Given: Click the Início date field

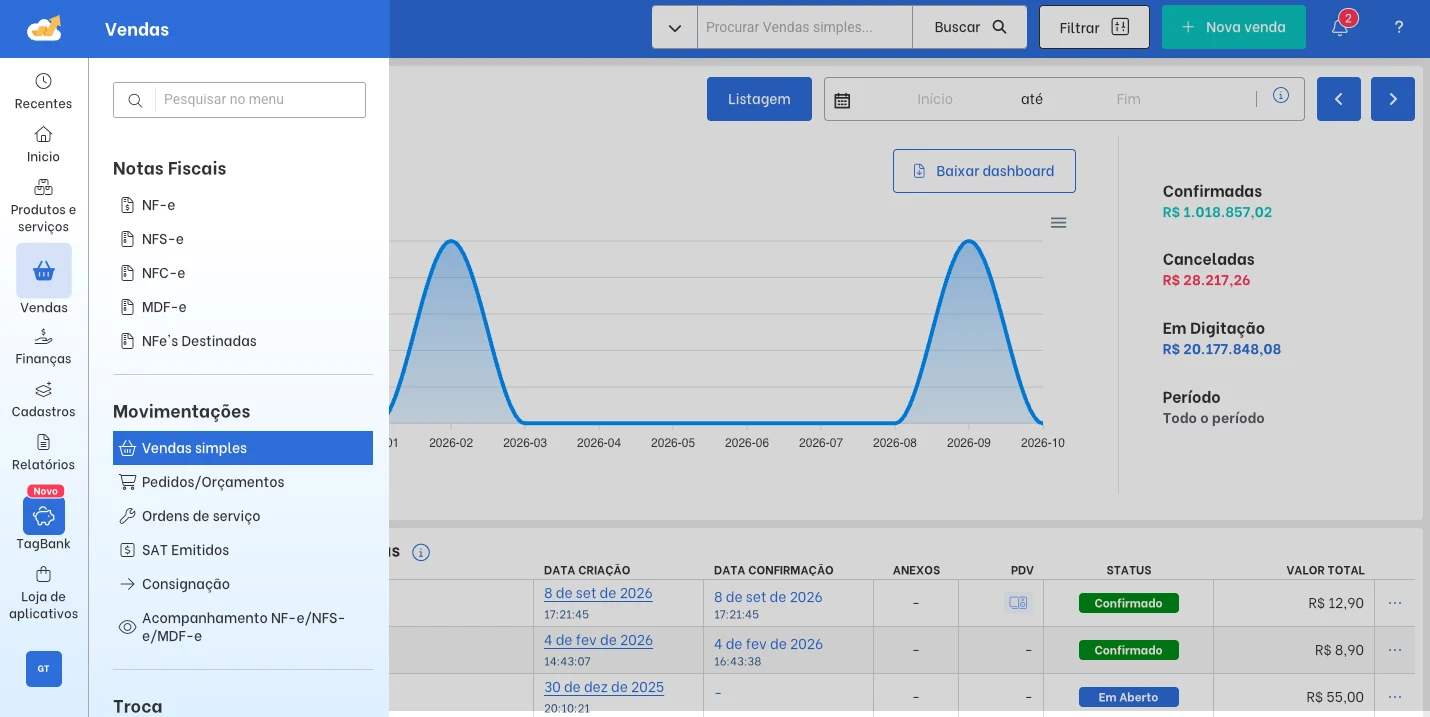Looking at the screenshot, I should click(935, 99).
